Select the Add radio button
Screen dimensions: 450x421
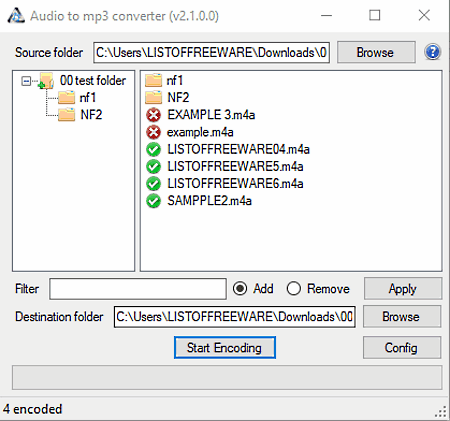[240, 289]
